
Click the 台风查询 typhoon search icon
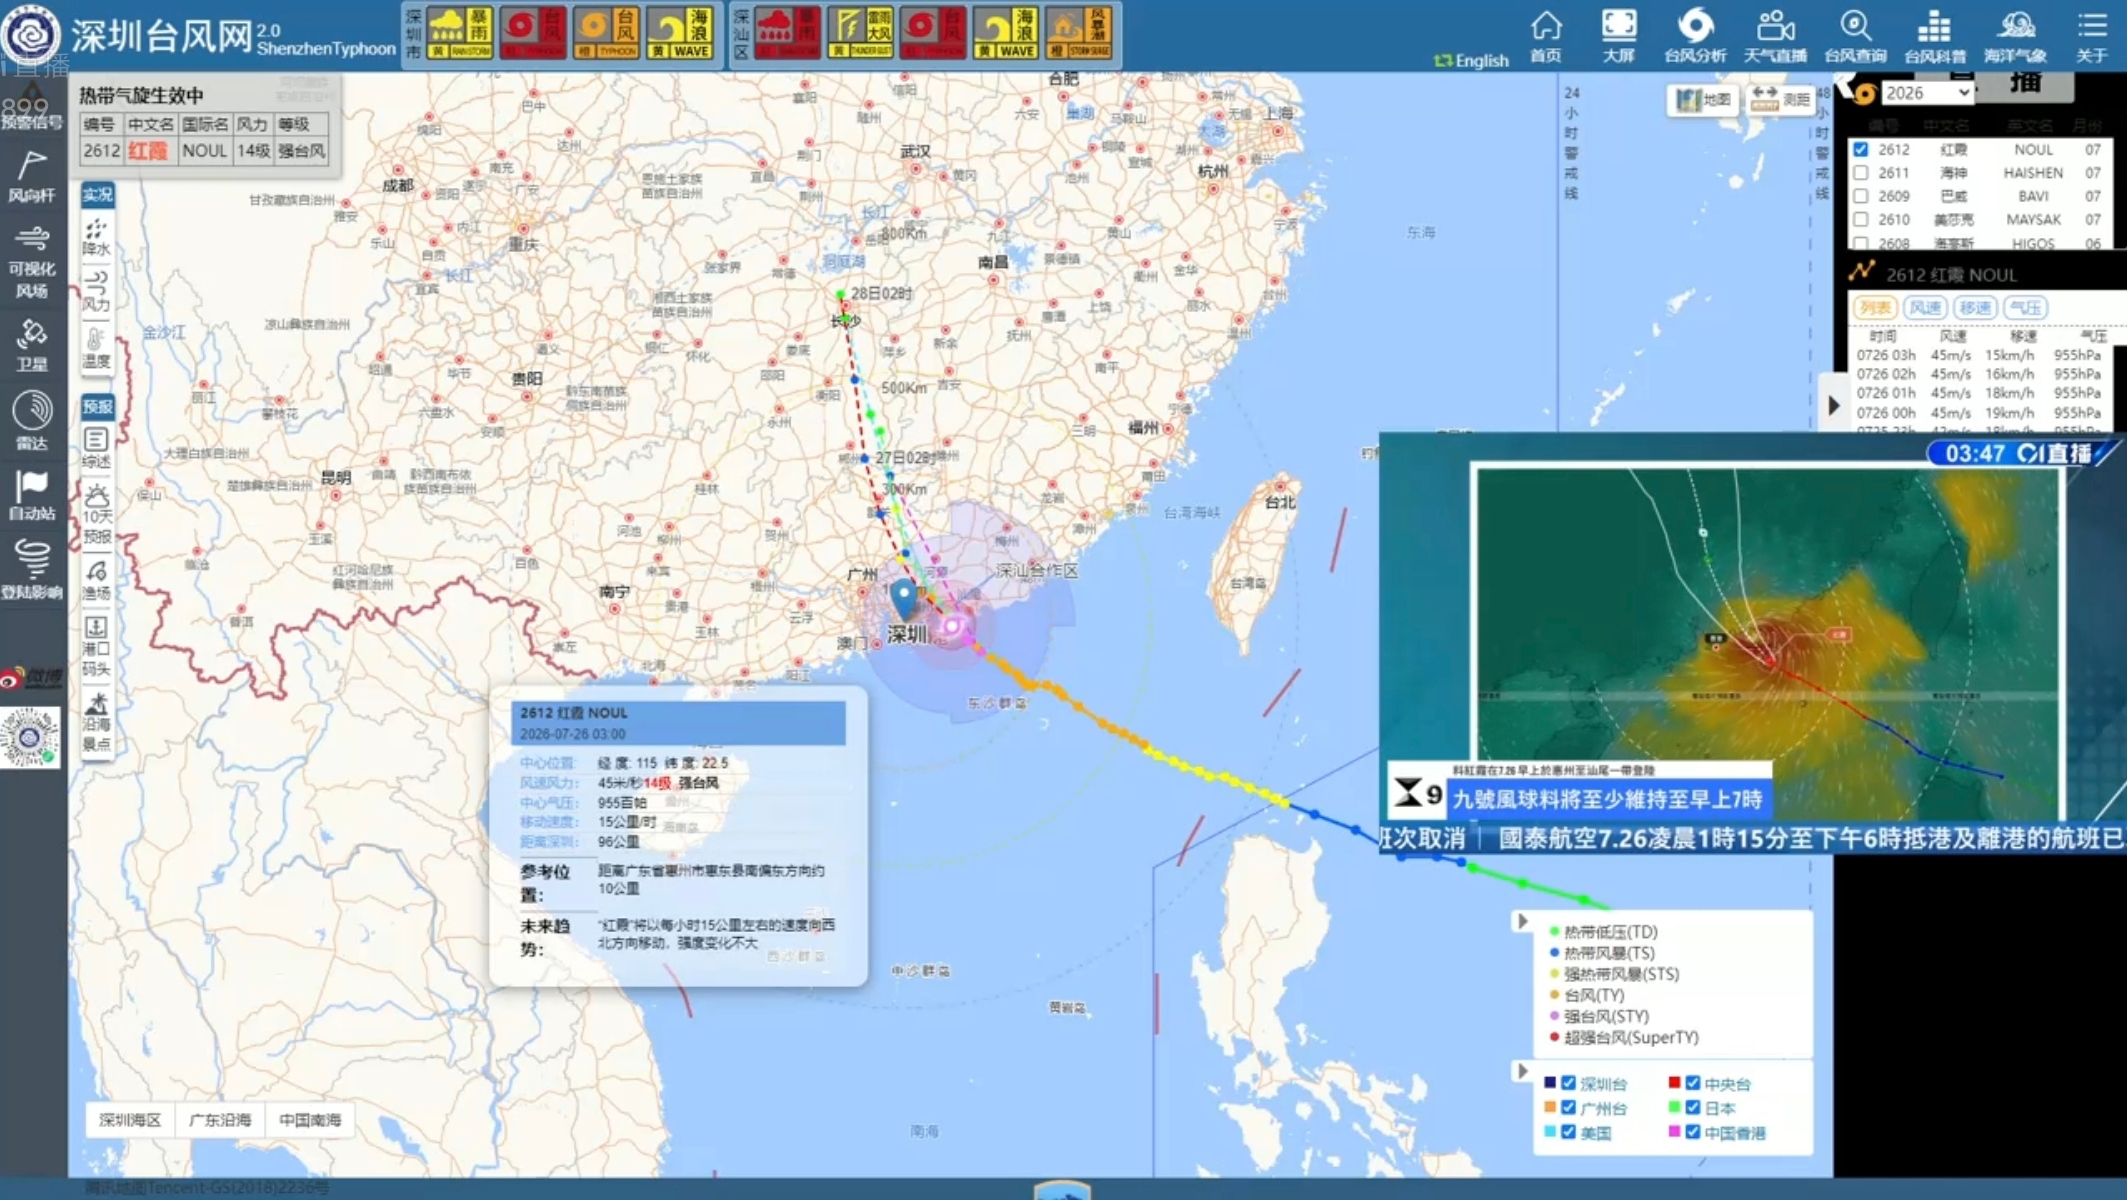pyautogui.click(x=1855, y=35)
